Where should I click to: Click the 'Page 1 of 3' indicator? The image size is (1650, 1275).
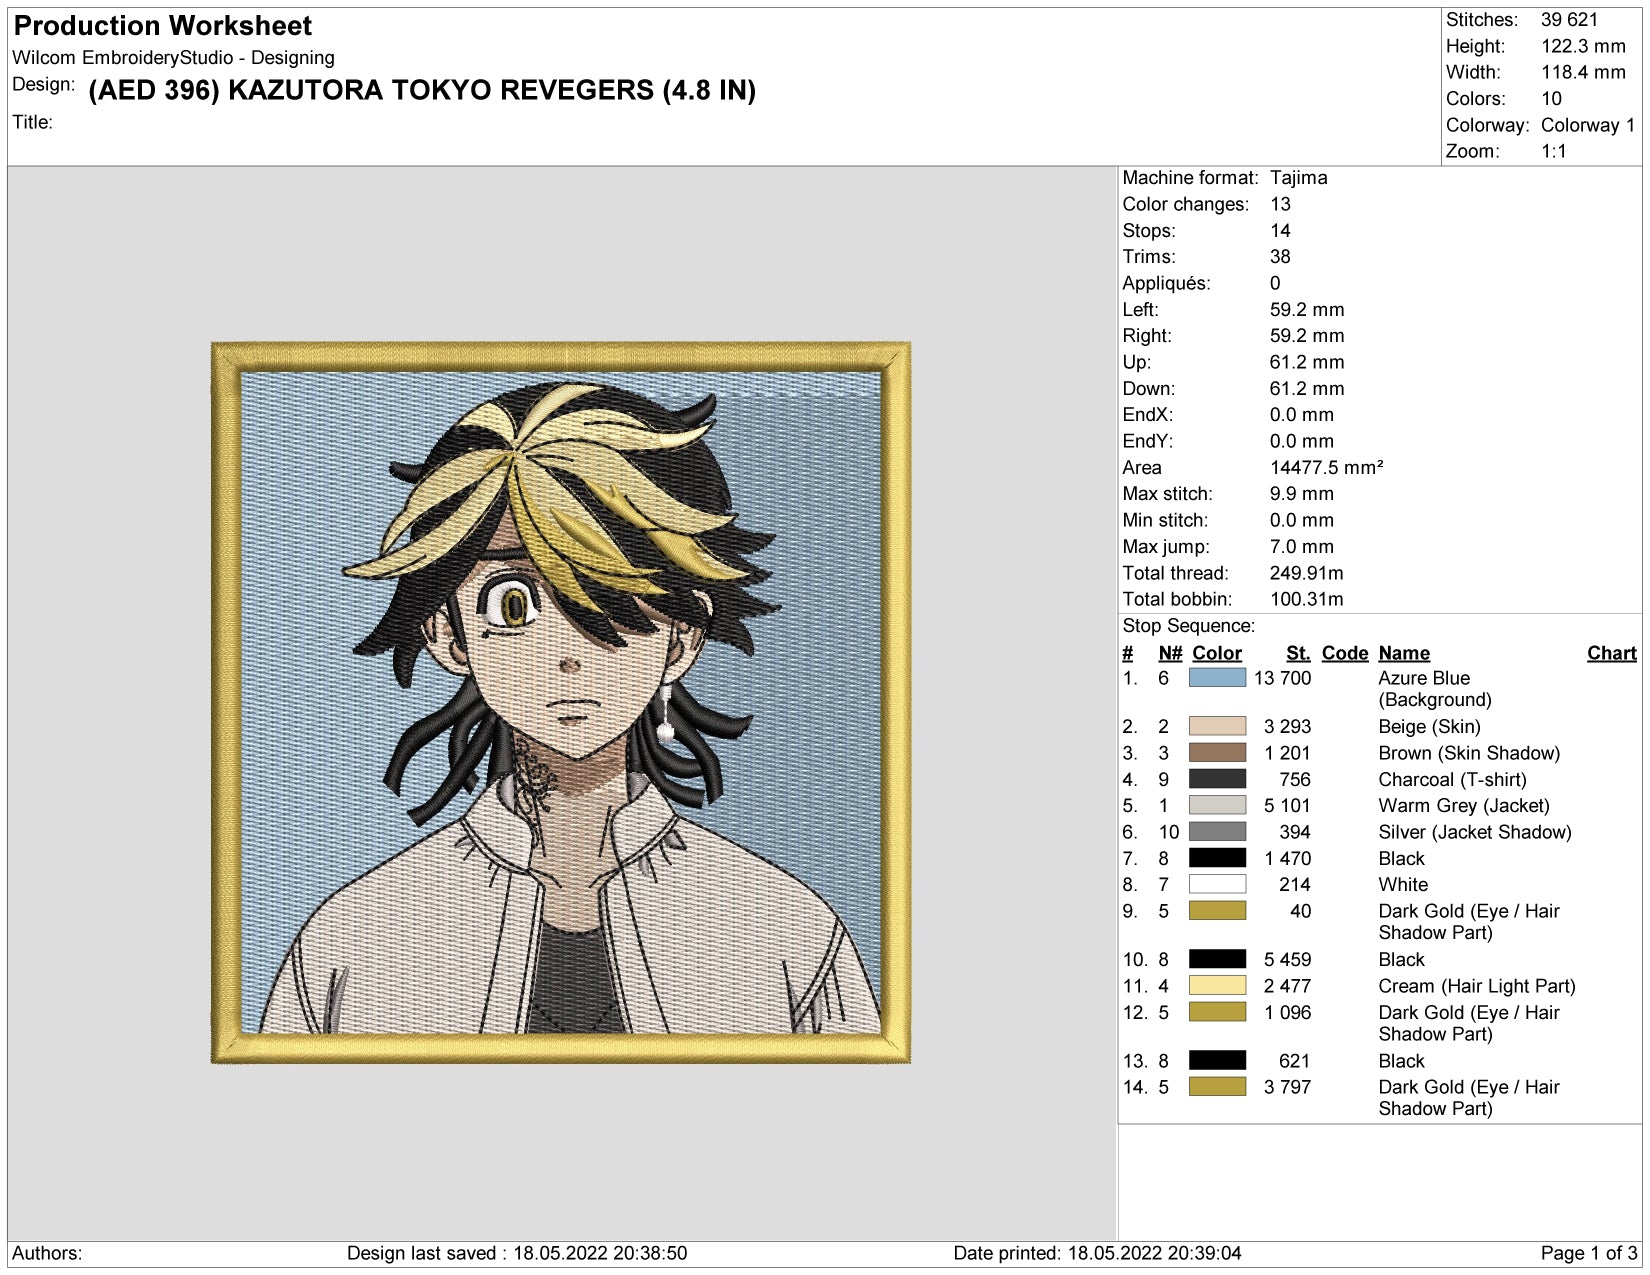point(1589,1253)
